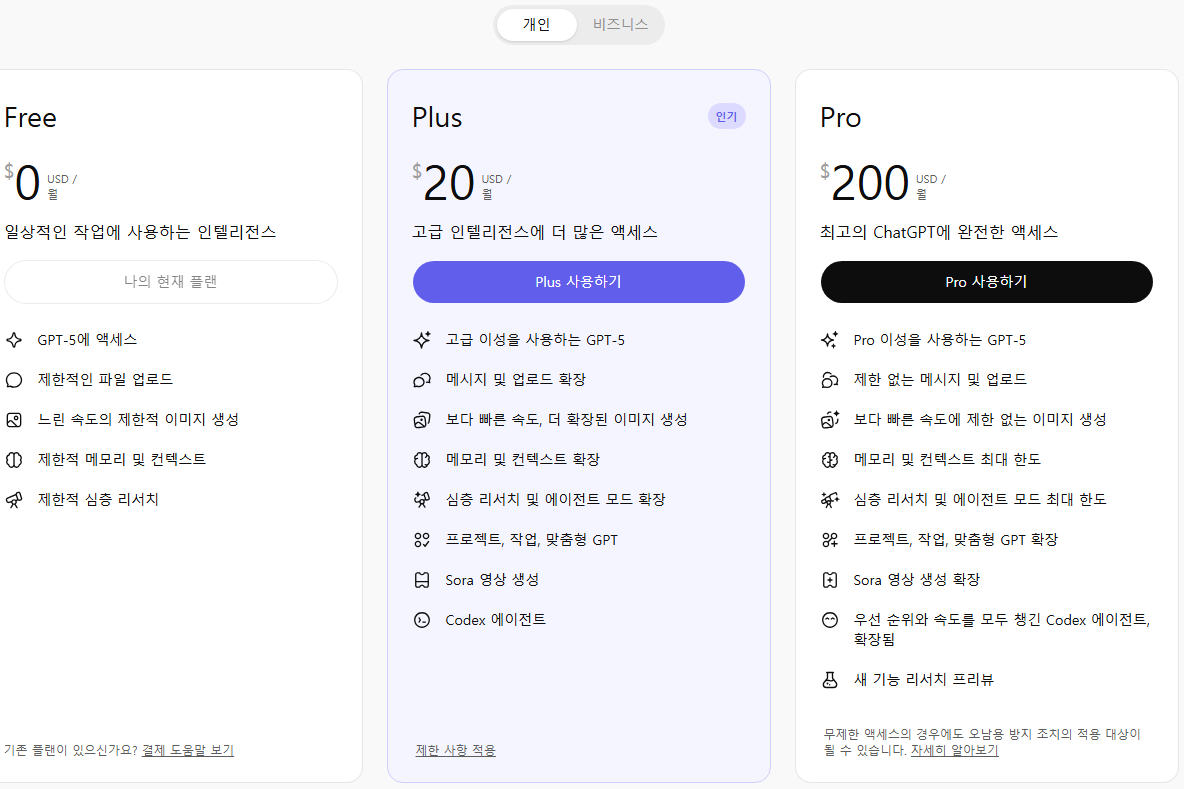
Task: Click the film icon for Sora 영상 생성
Action: 422,580
